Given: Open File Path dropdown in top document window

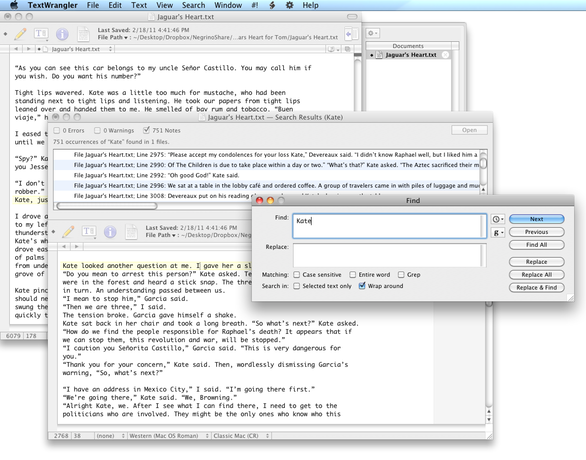Looking at the screenshot, I should point(112,37).
